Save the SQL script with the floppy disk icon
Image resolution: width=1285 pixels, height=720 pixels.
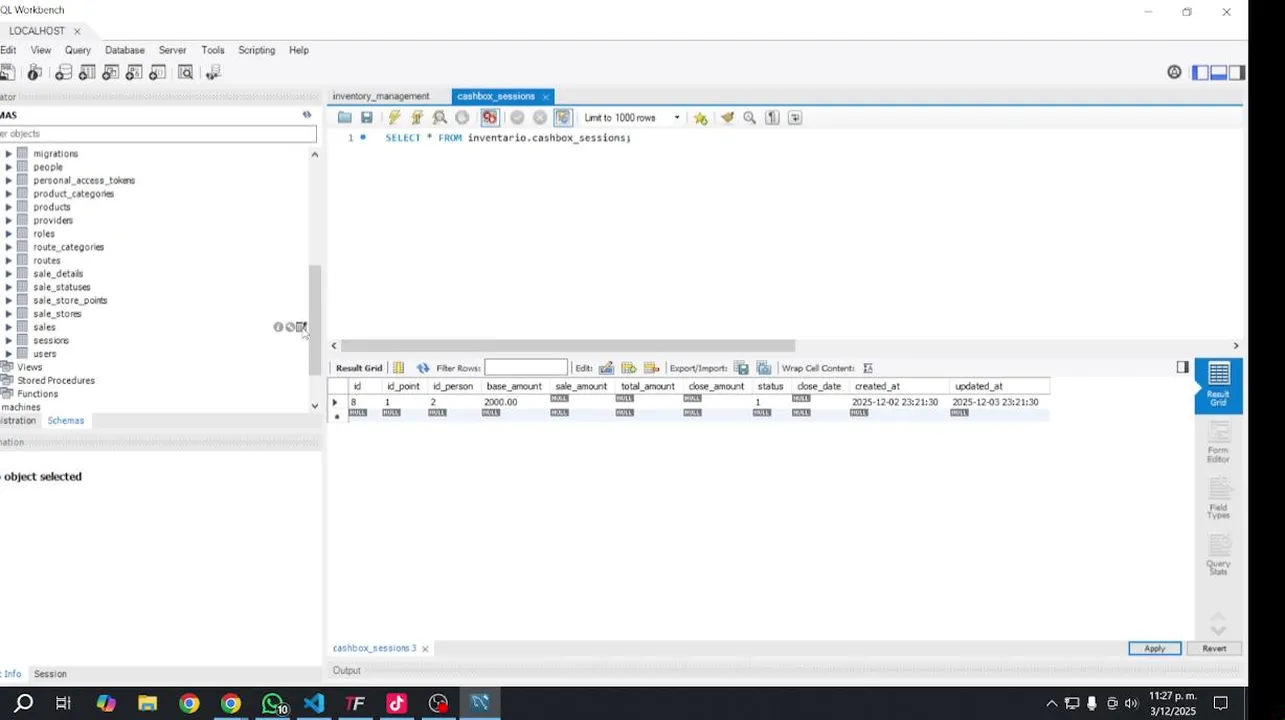click(367, 118)
